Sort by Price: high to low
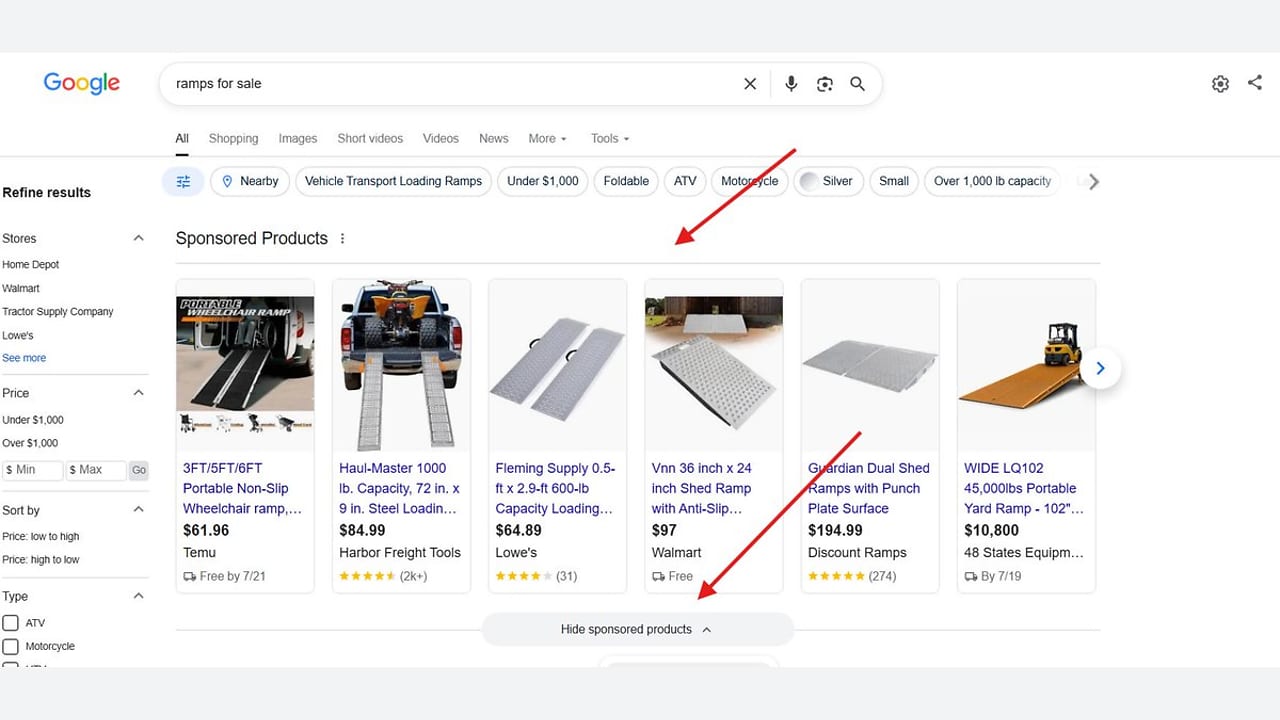1280x720 pixels. pyautogui.click(x=41, y=560)
